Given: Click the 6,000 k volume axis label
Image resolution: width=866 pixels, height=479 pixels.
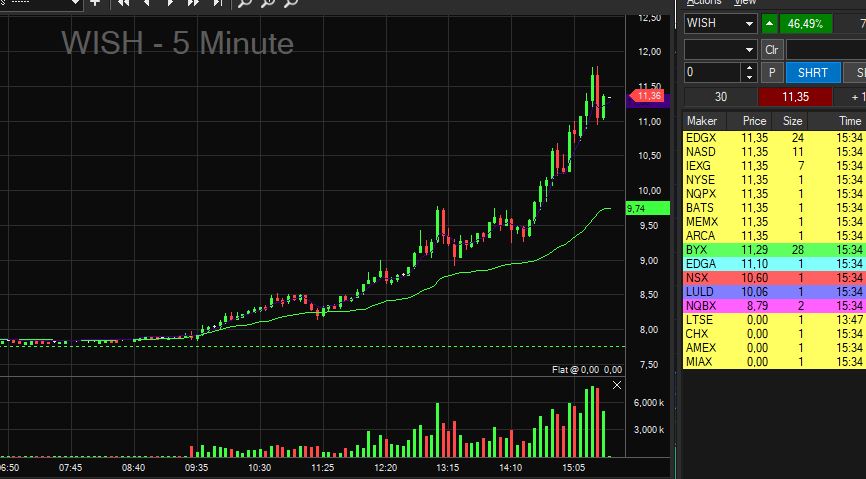Looking at the screenshot, I should [648, 402].
